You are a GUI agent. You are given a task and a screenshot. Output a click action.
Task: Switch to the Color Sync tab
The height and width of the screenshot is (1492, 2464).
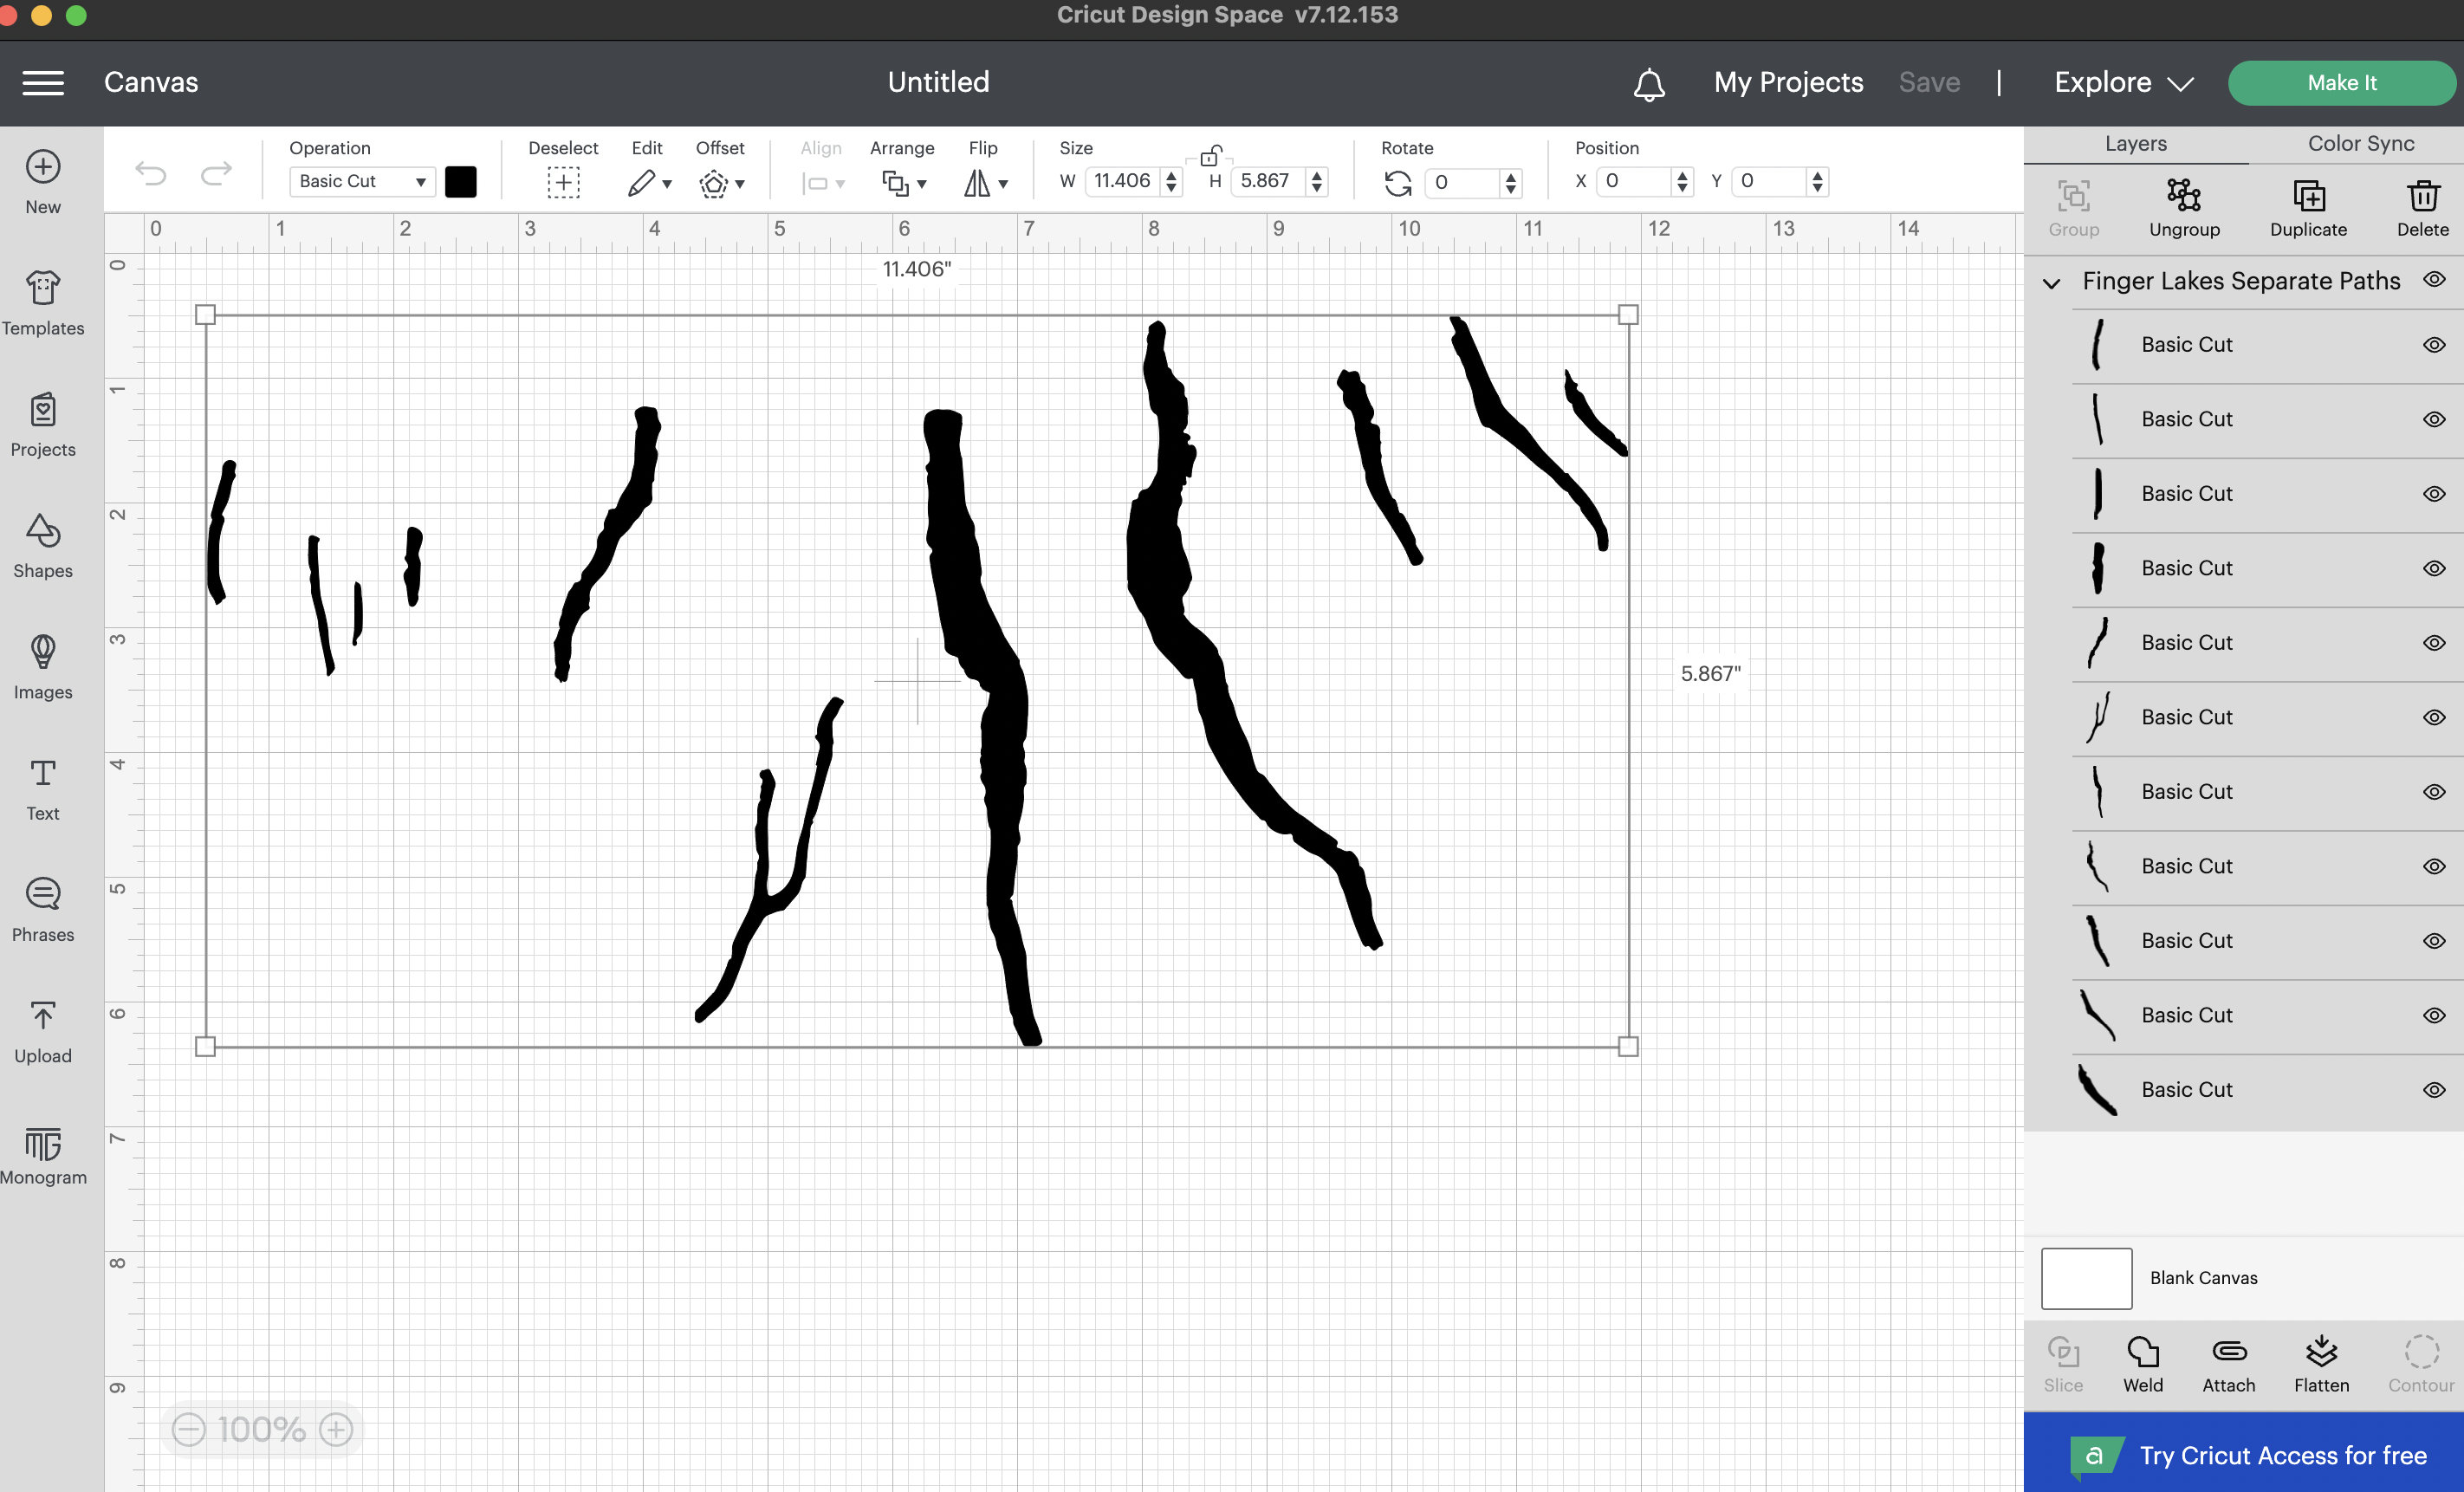pos(2361,143)
